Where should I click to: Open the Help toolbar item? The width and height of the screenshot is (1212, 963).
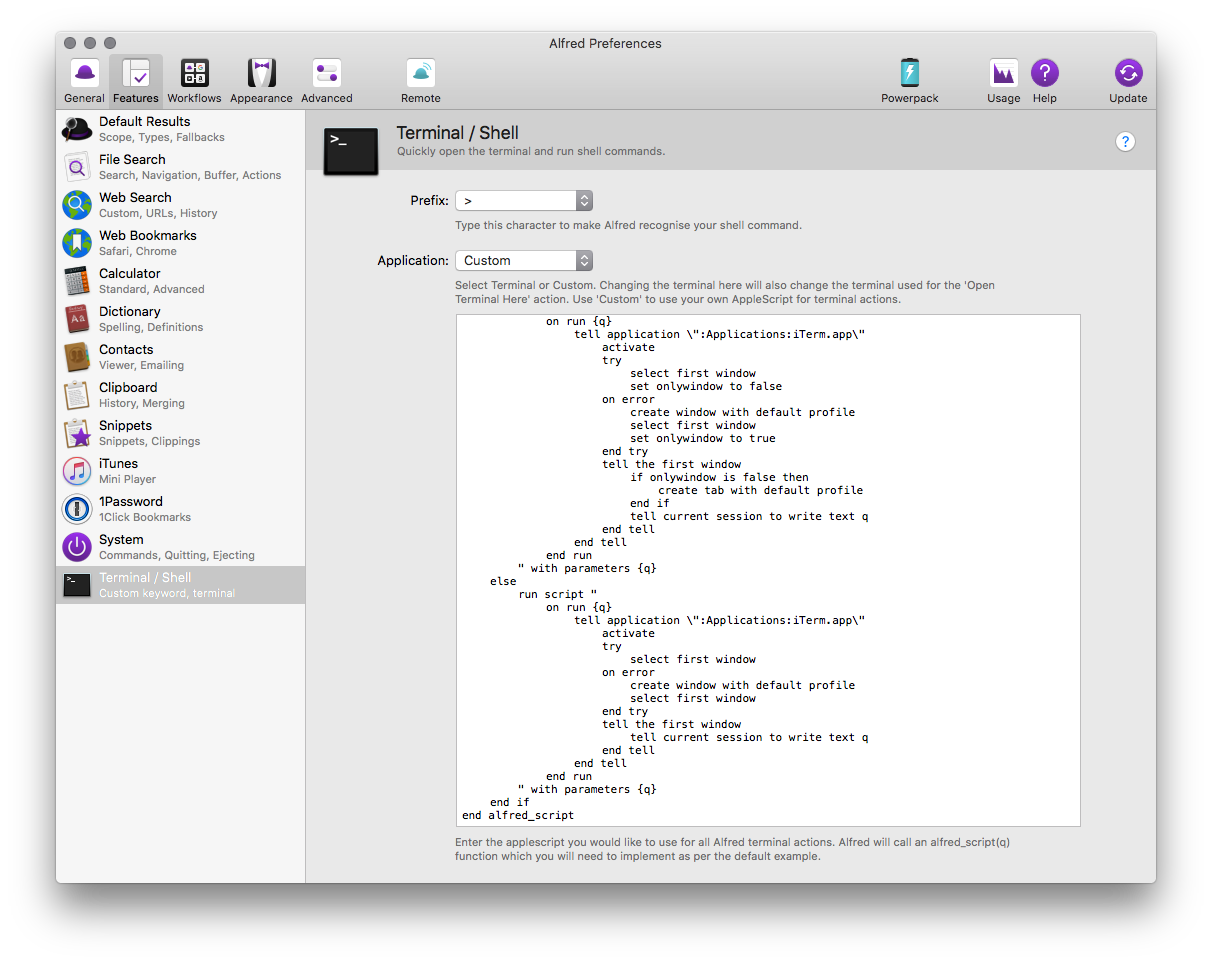(1044, 81)
